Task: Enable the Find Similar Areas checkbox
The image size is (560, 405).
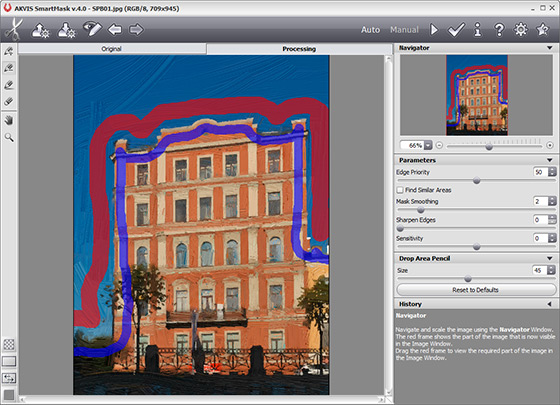Action: click(400, 190)
